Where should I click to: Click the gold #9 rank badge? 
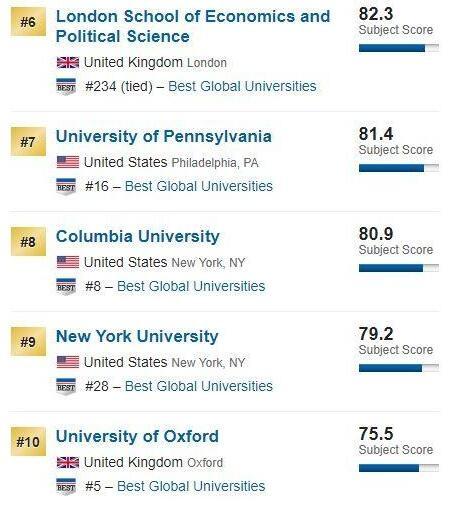tap(28, 342)
